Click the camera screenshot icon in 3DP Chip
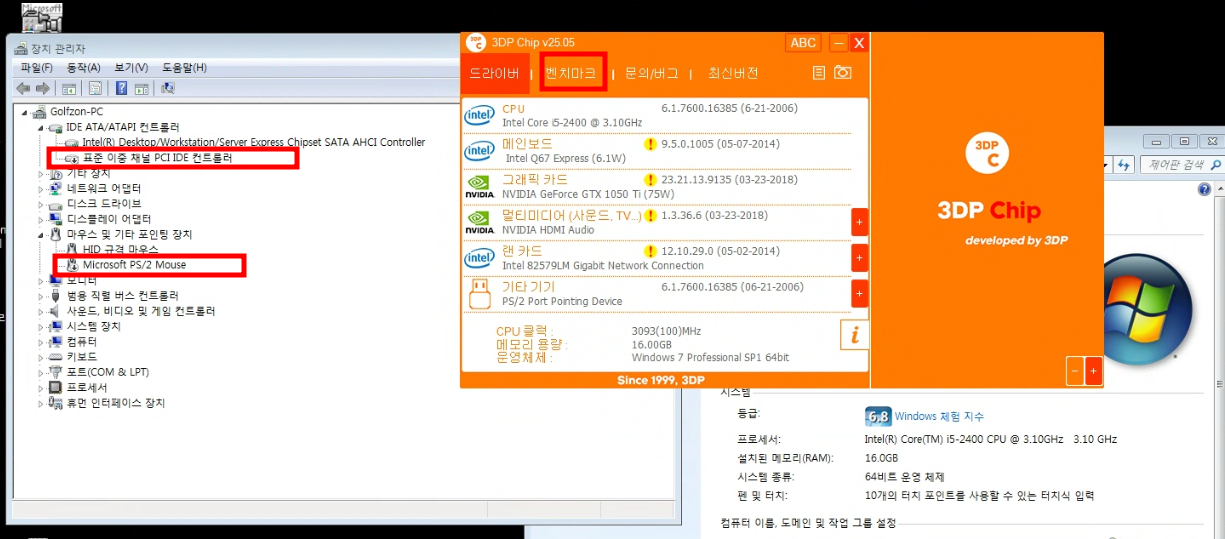 [843, 73]
